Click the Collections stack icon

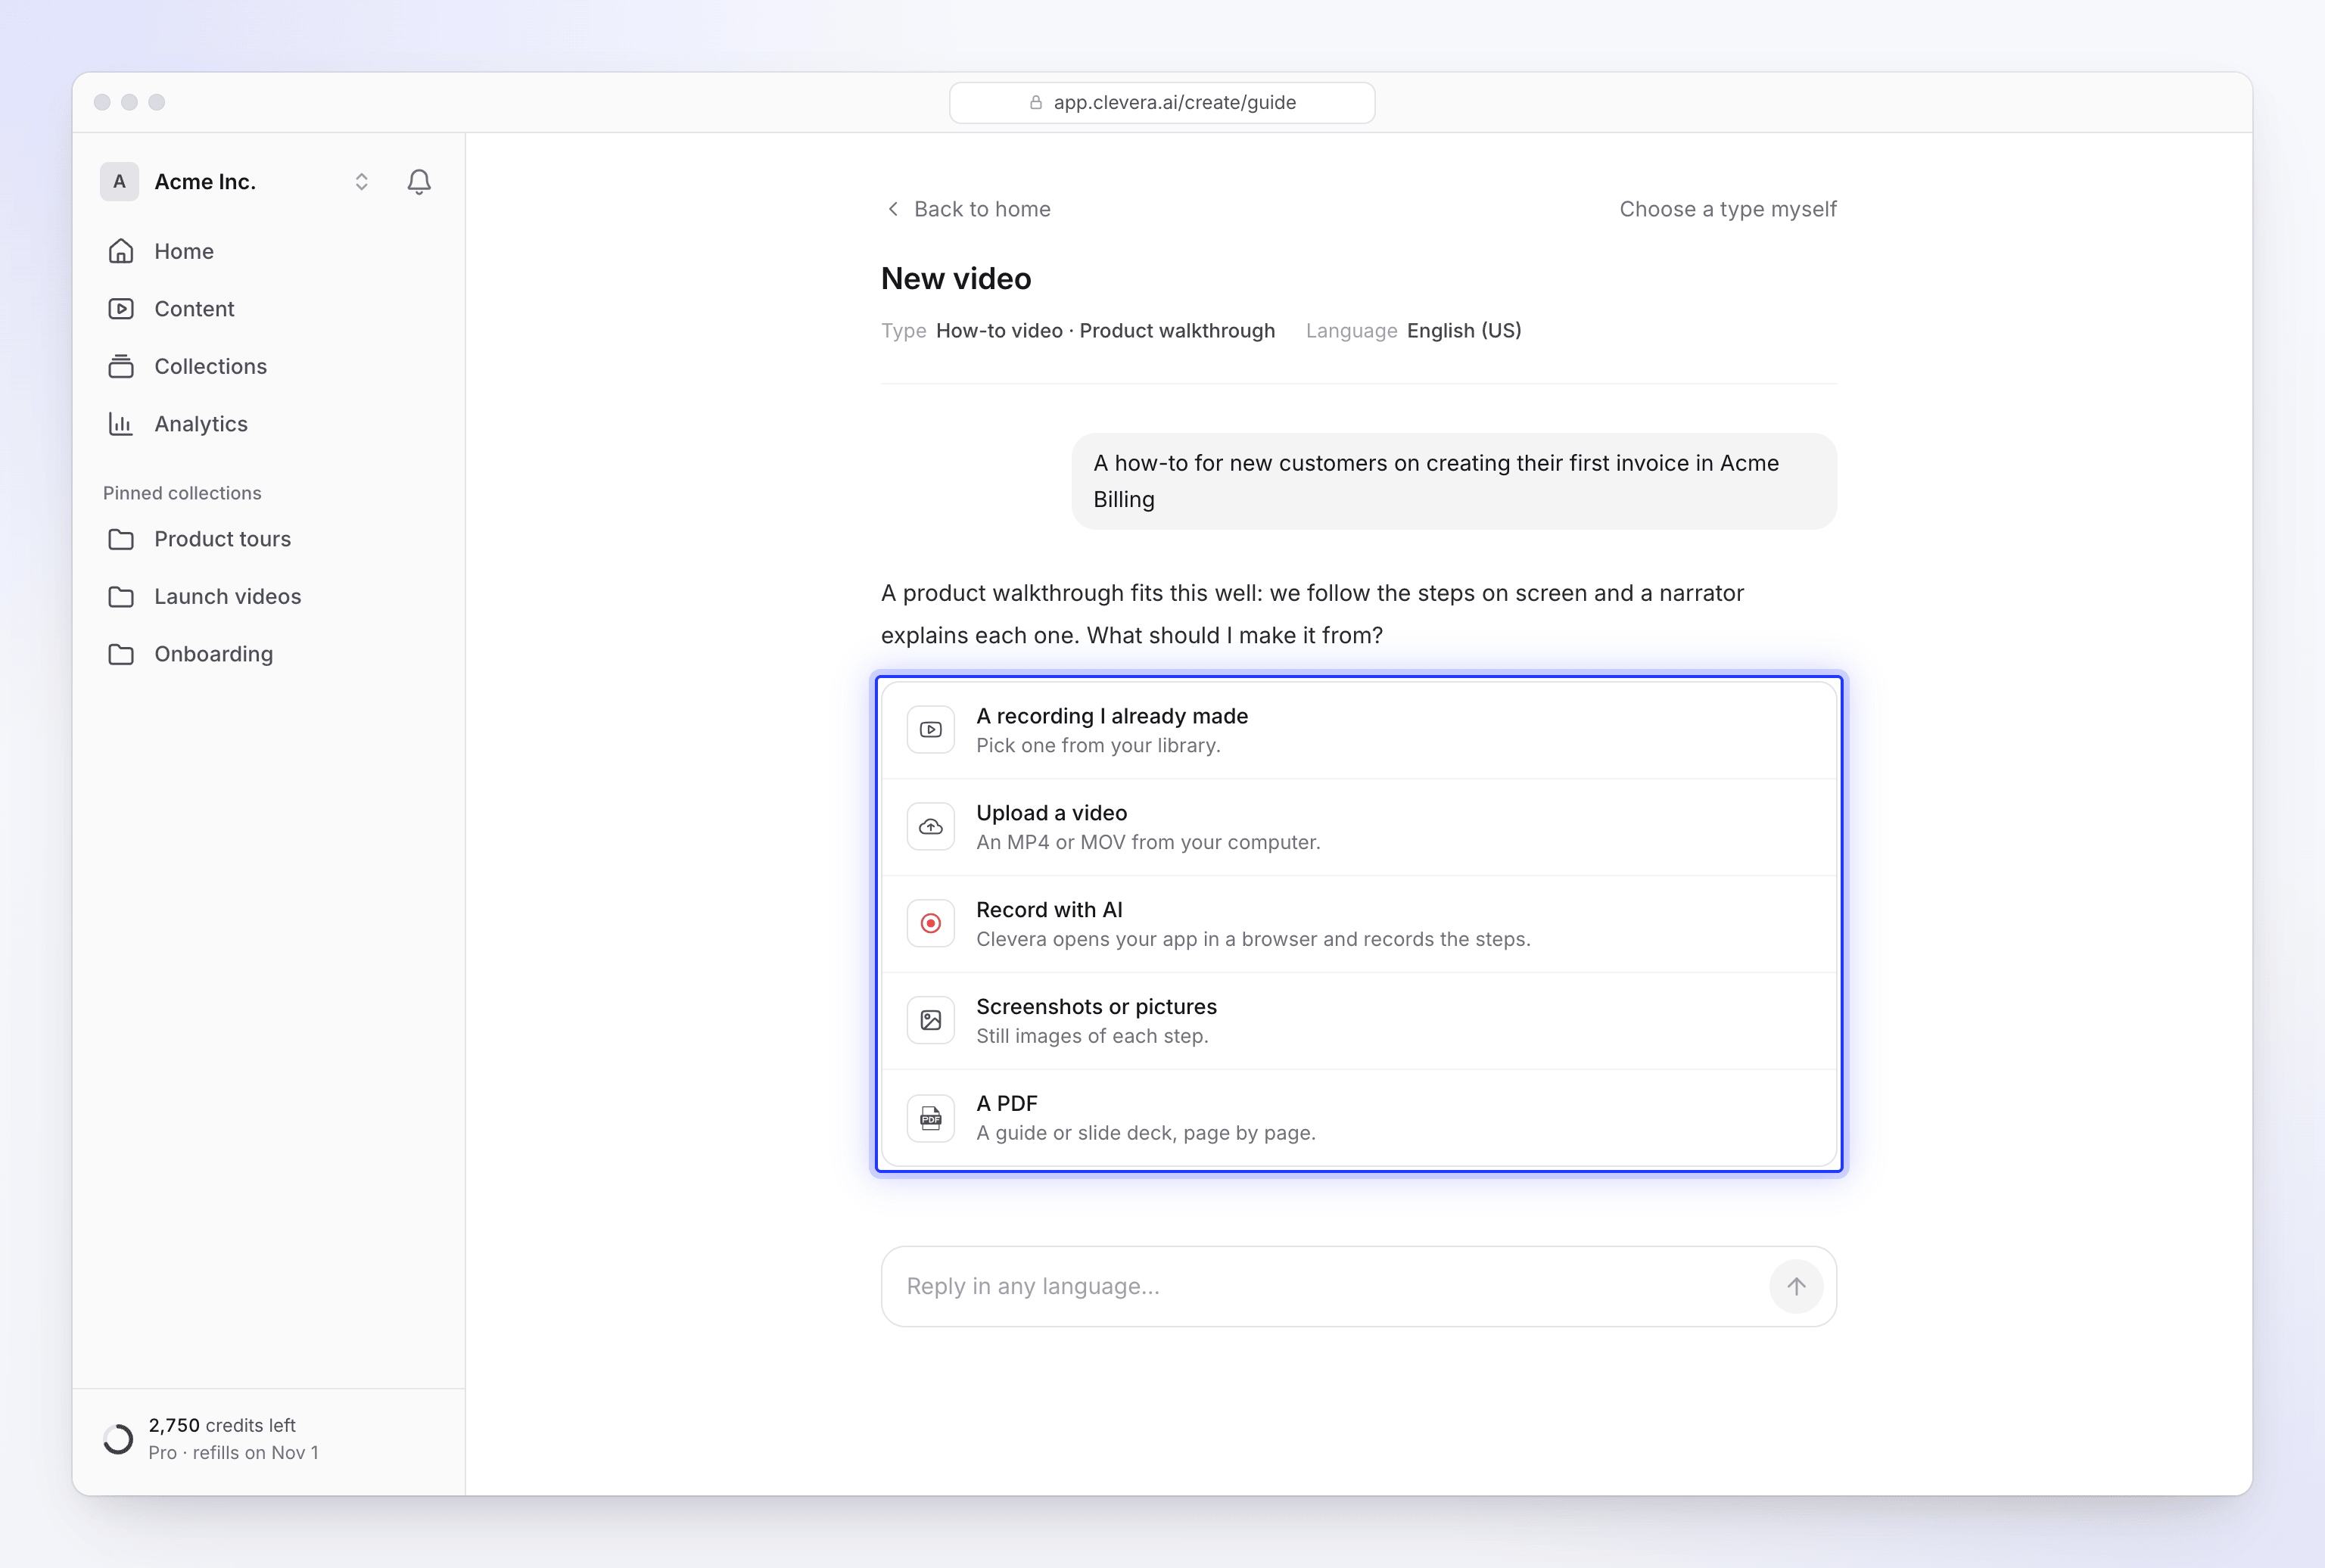[x=121, y=366]
